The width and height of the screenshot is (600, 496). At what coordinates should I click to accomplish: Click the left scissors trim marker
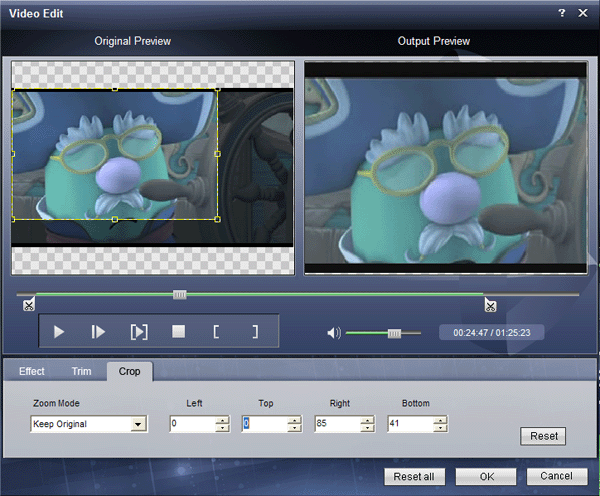(29, 305)
